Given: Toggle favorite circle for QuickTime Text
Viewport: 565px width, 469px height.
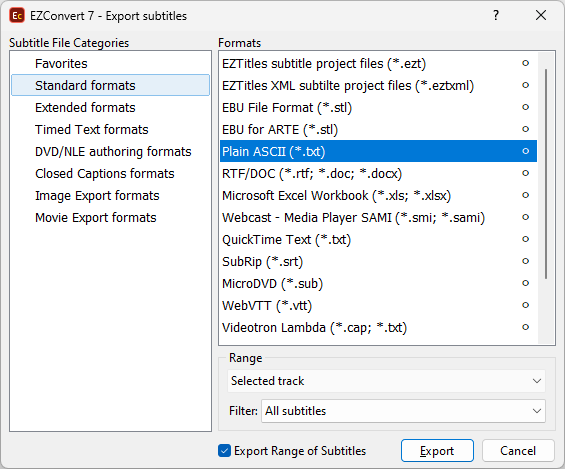Looking at the screenshot, I should [x=525, y=239].
